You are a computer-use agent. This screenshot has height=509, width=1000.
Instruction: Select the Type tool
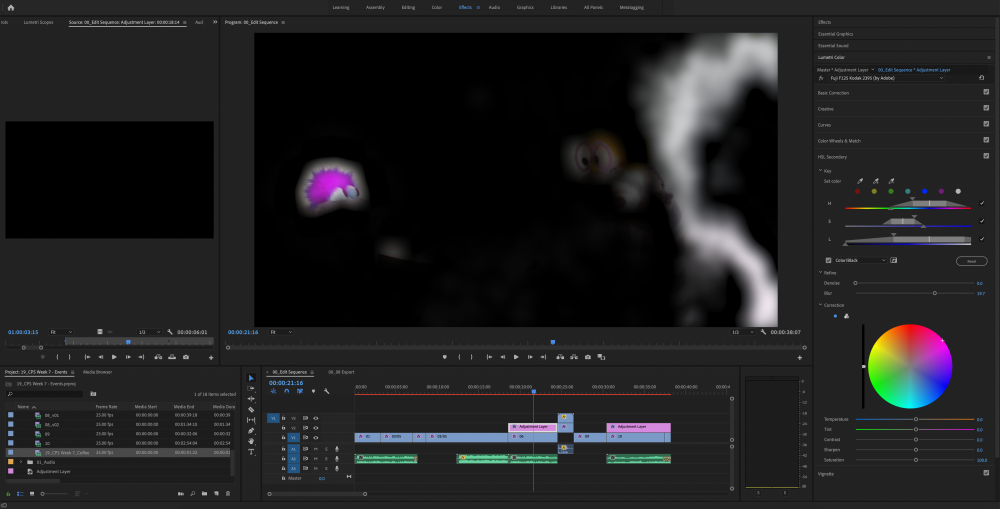click(251, 452)
